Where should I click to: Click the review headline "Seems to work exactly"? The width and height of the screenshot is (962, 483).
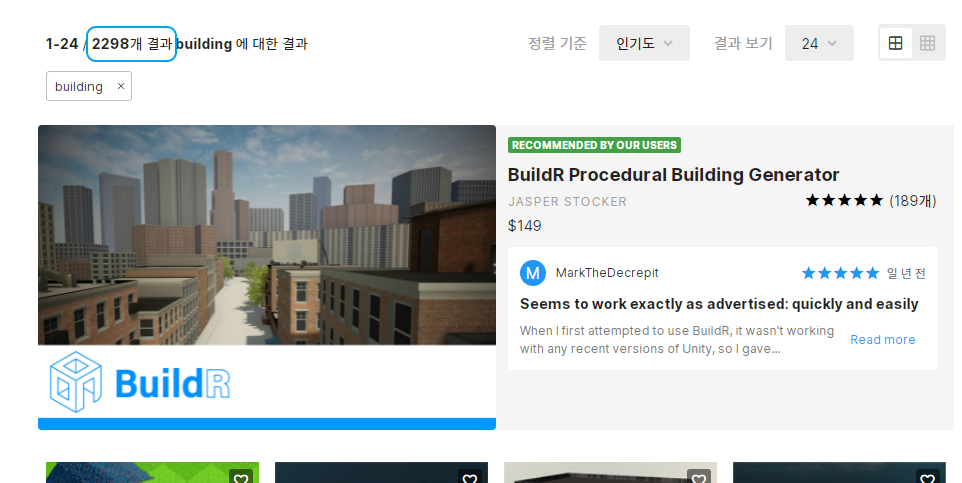click(719, 304)
